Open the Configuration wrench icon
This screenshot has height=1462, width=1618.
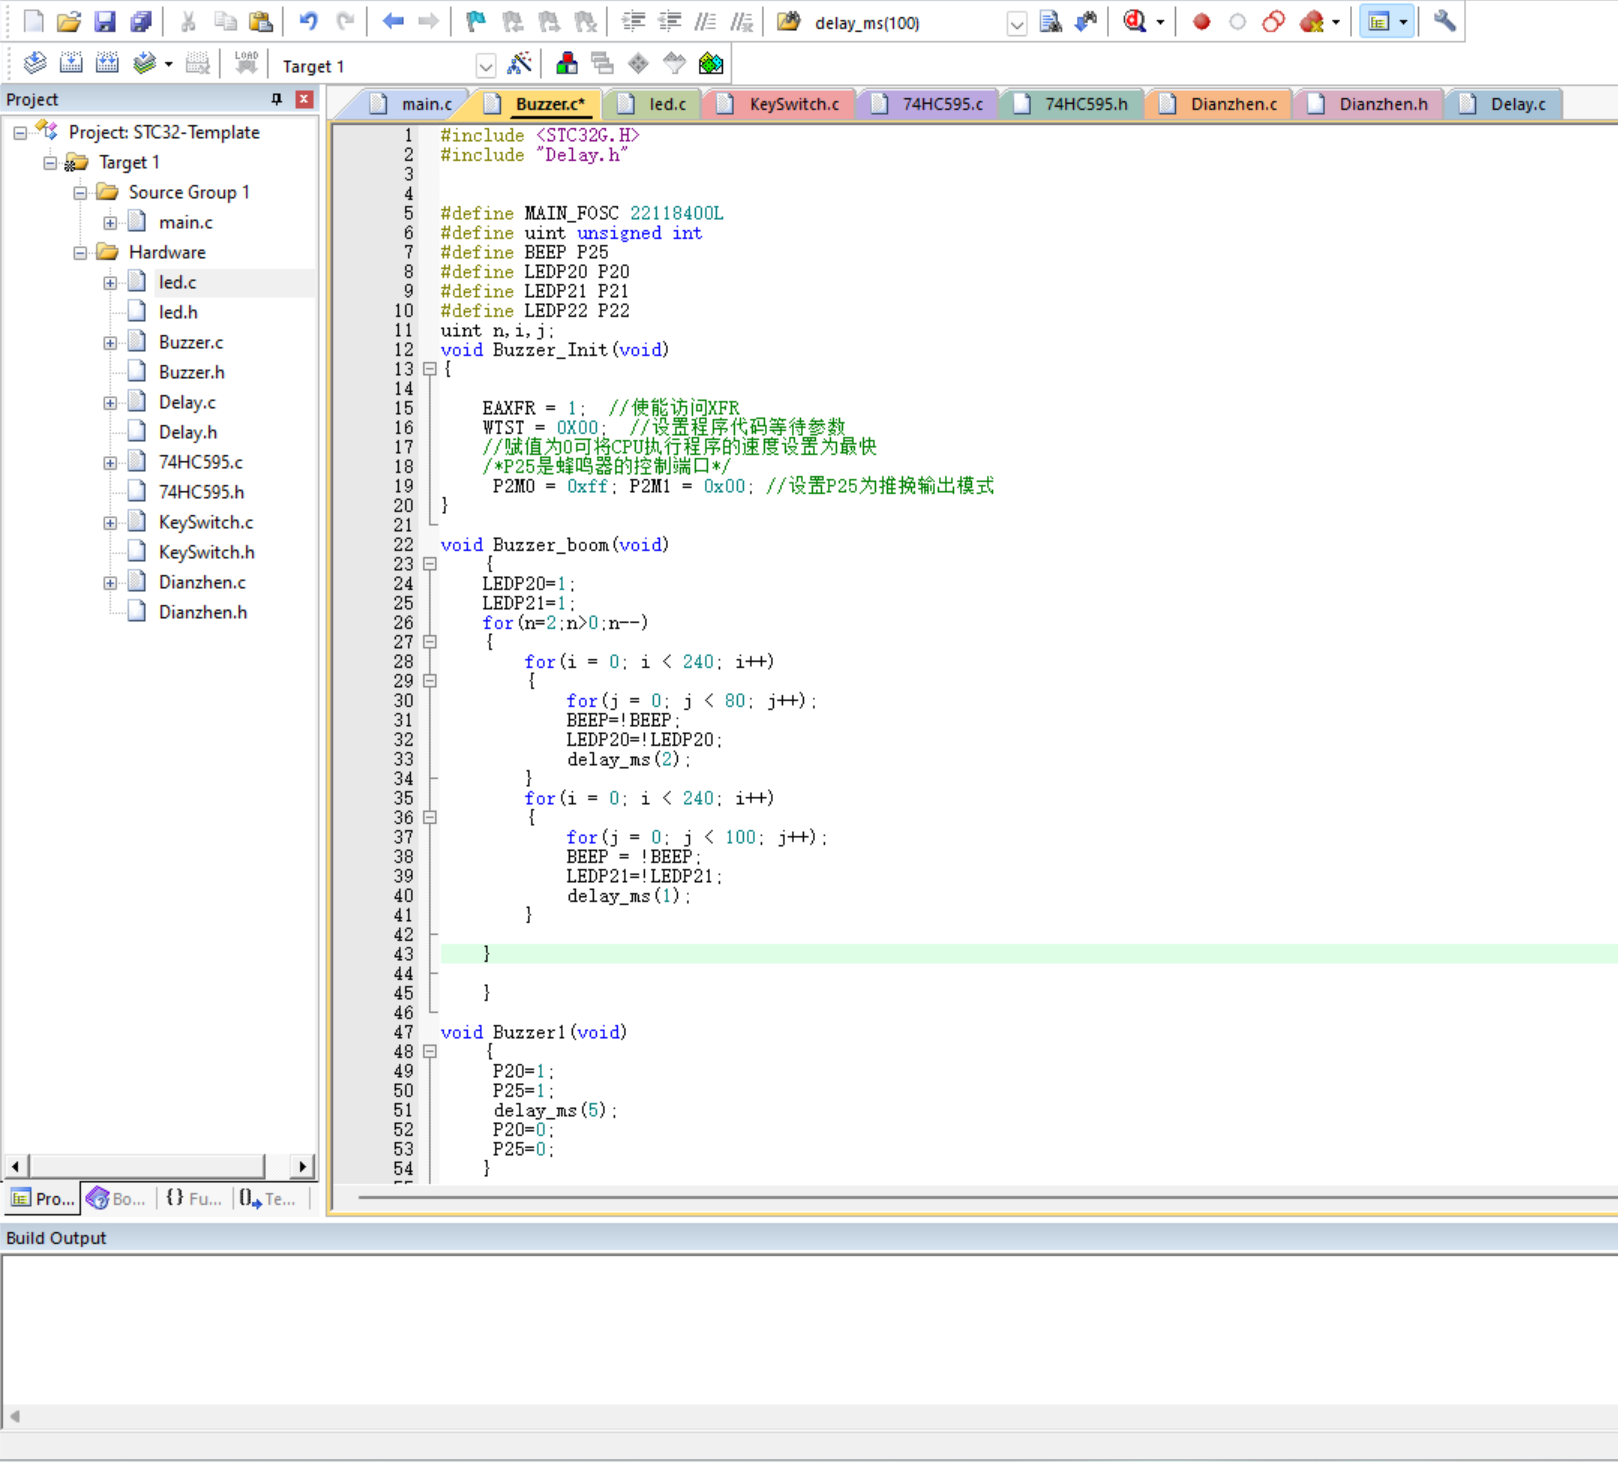tap(1444, 22)
